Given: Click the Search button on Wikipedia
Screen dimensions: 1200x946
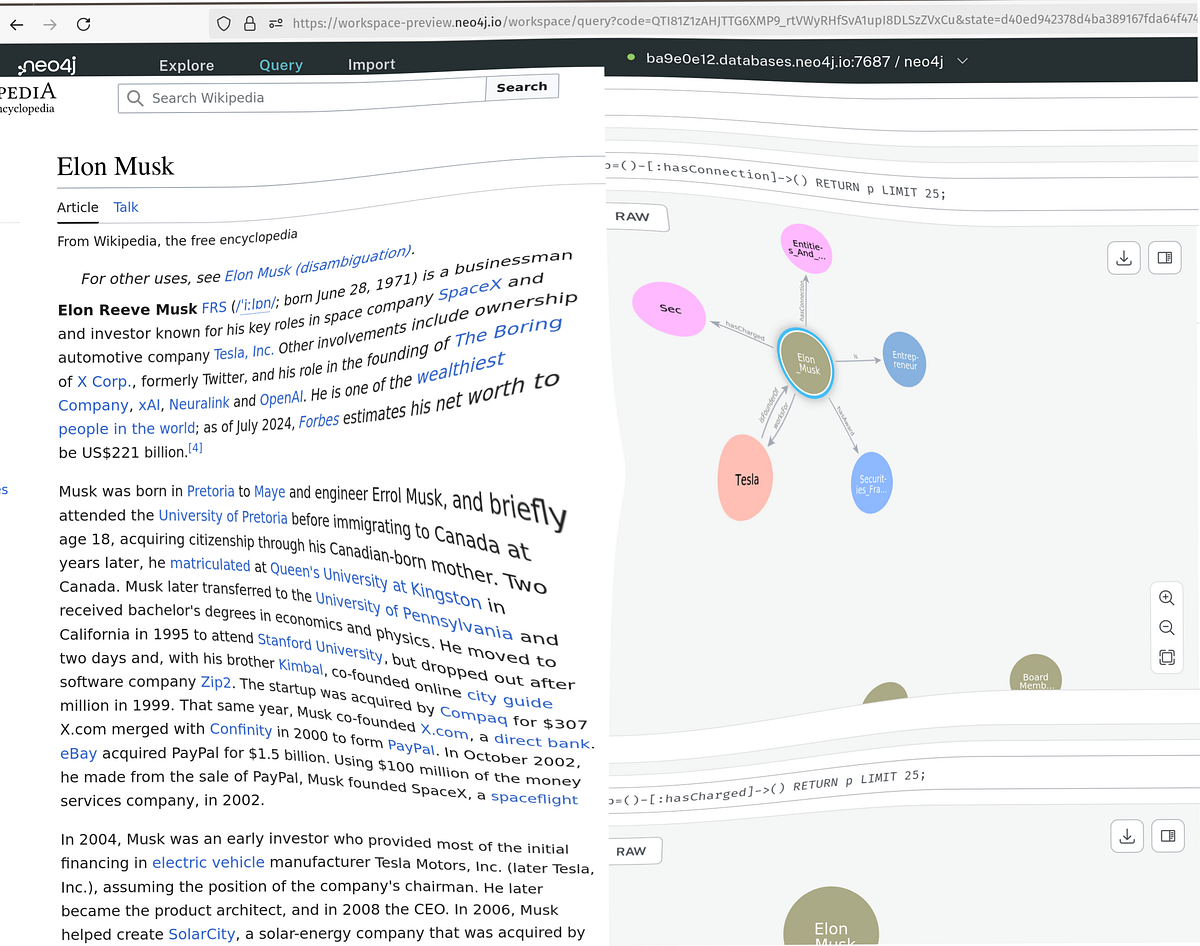Looking at the screenshot, I should point(522,87).
